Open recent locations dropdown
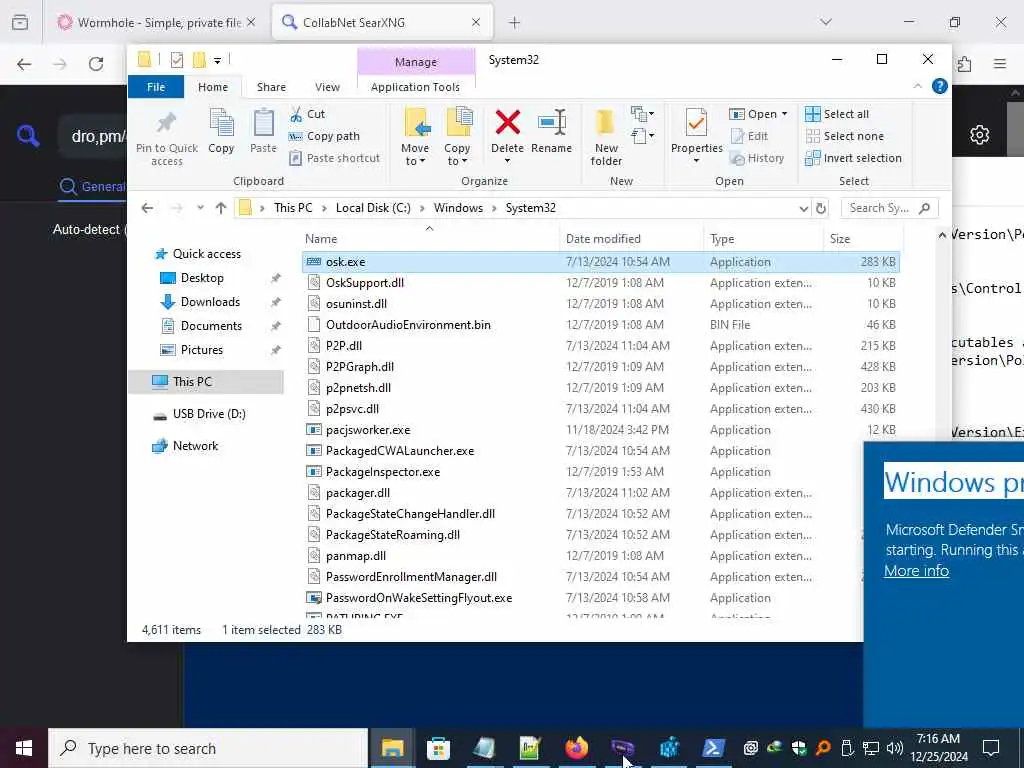Screen dimensions: 1024x768 click(200, 208)
